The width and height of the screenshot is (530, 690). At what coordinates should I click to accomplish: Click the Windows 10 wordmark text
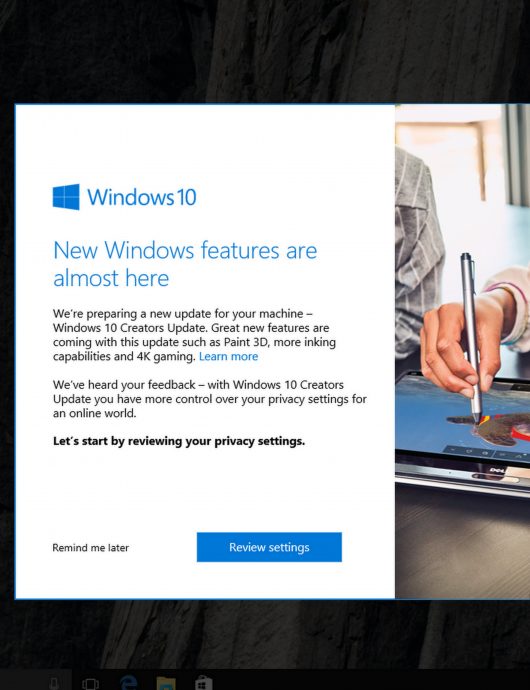pyautogui.click(x=142, y=197)
